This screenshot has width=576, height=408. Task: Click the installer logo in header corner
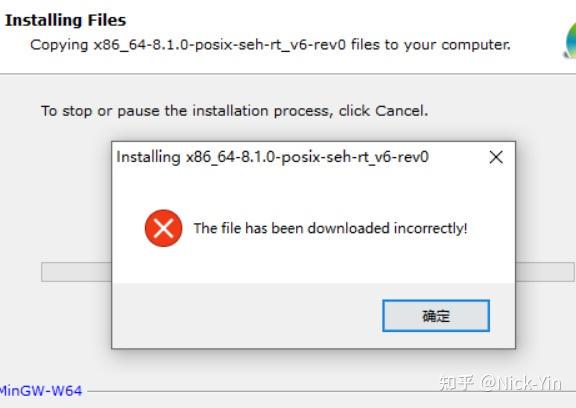click(x=570, y=40)
